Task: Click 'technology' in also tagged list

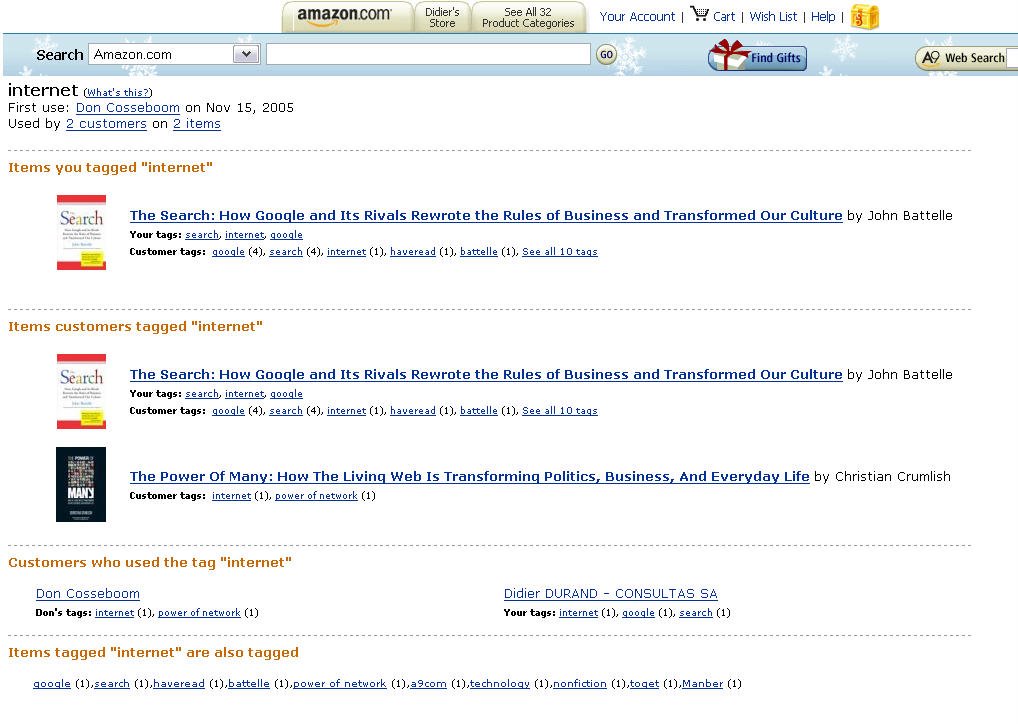Action: 500,683
